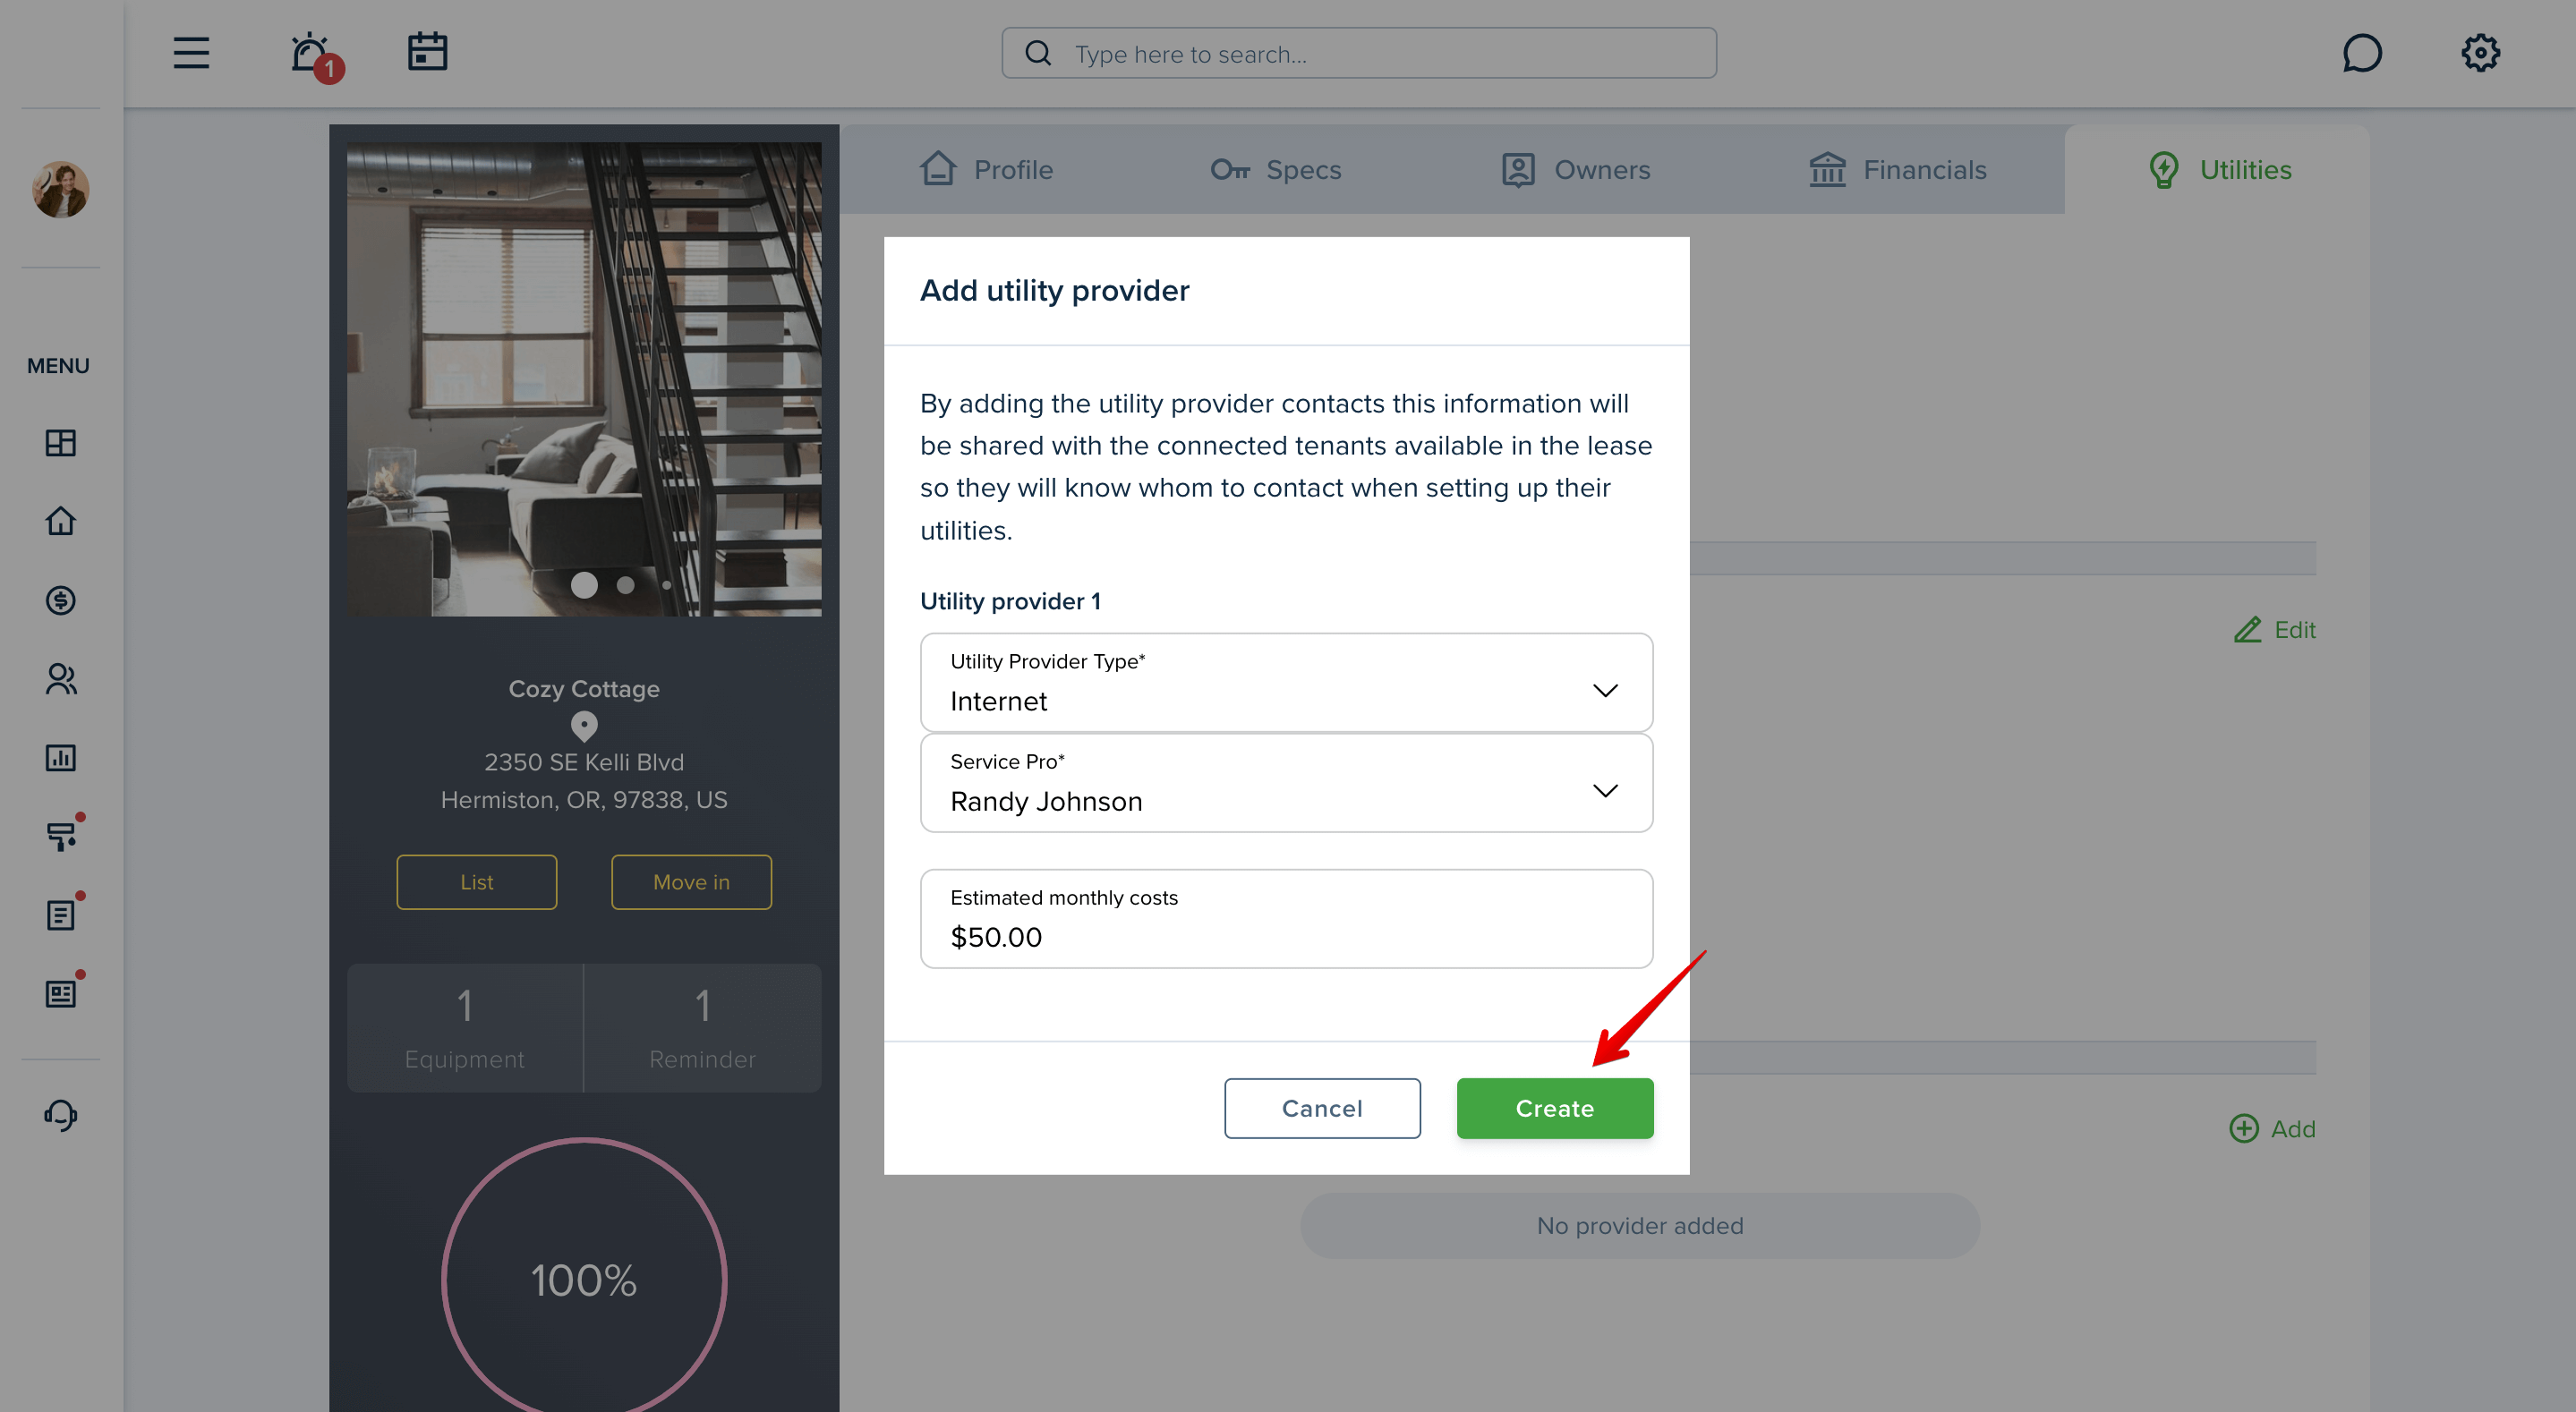The image size is (2576, 1412).
Task: Open the contacts people icon in sidebar
Action: pos(61,679)
